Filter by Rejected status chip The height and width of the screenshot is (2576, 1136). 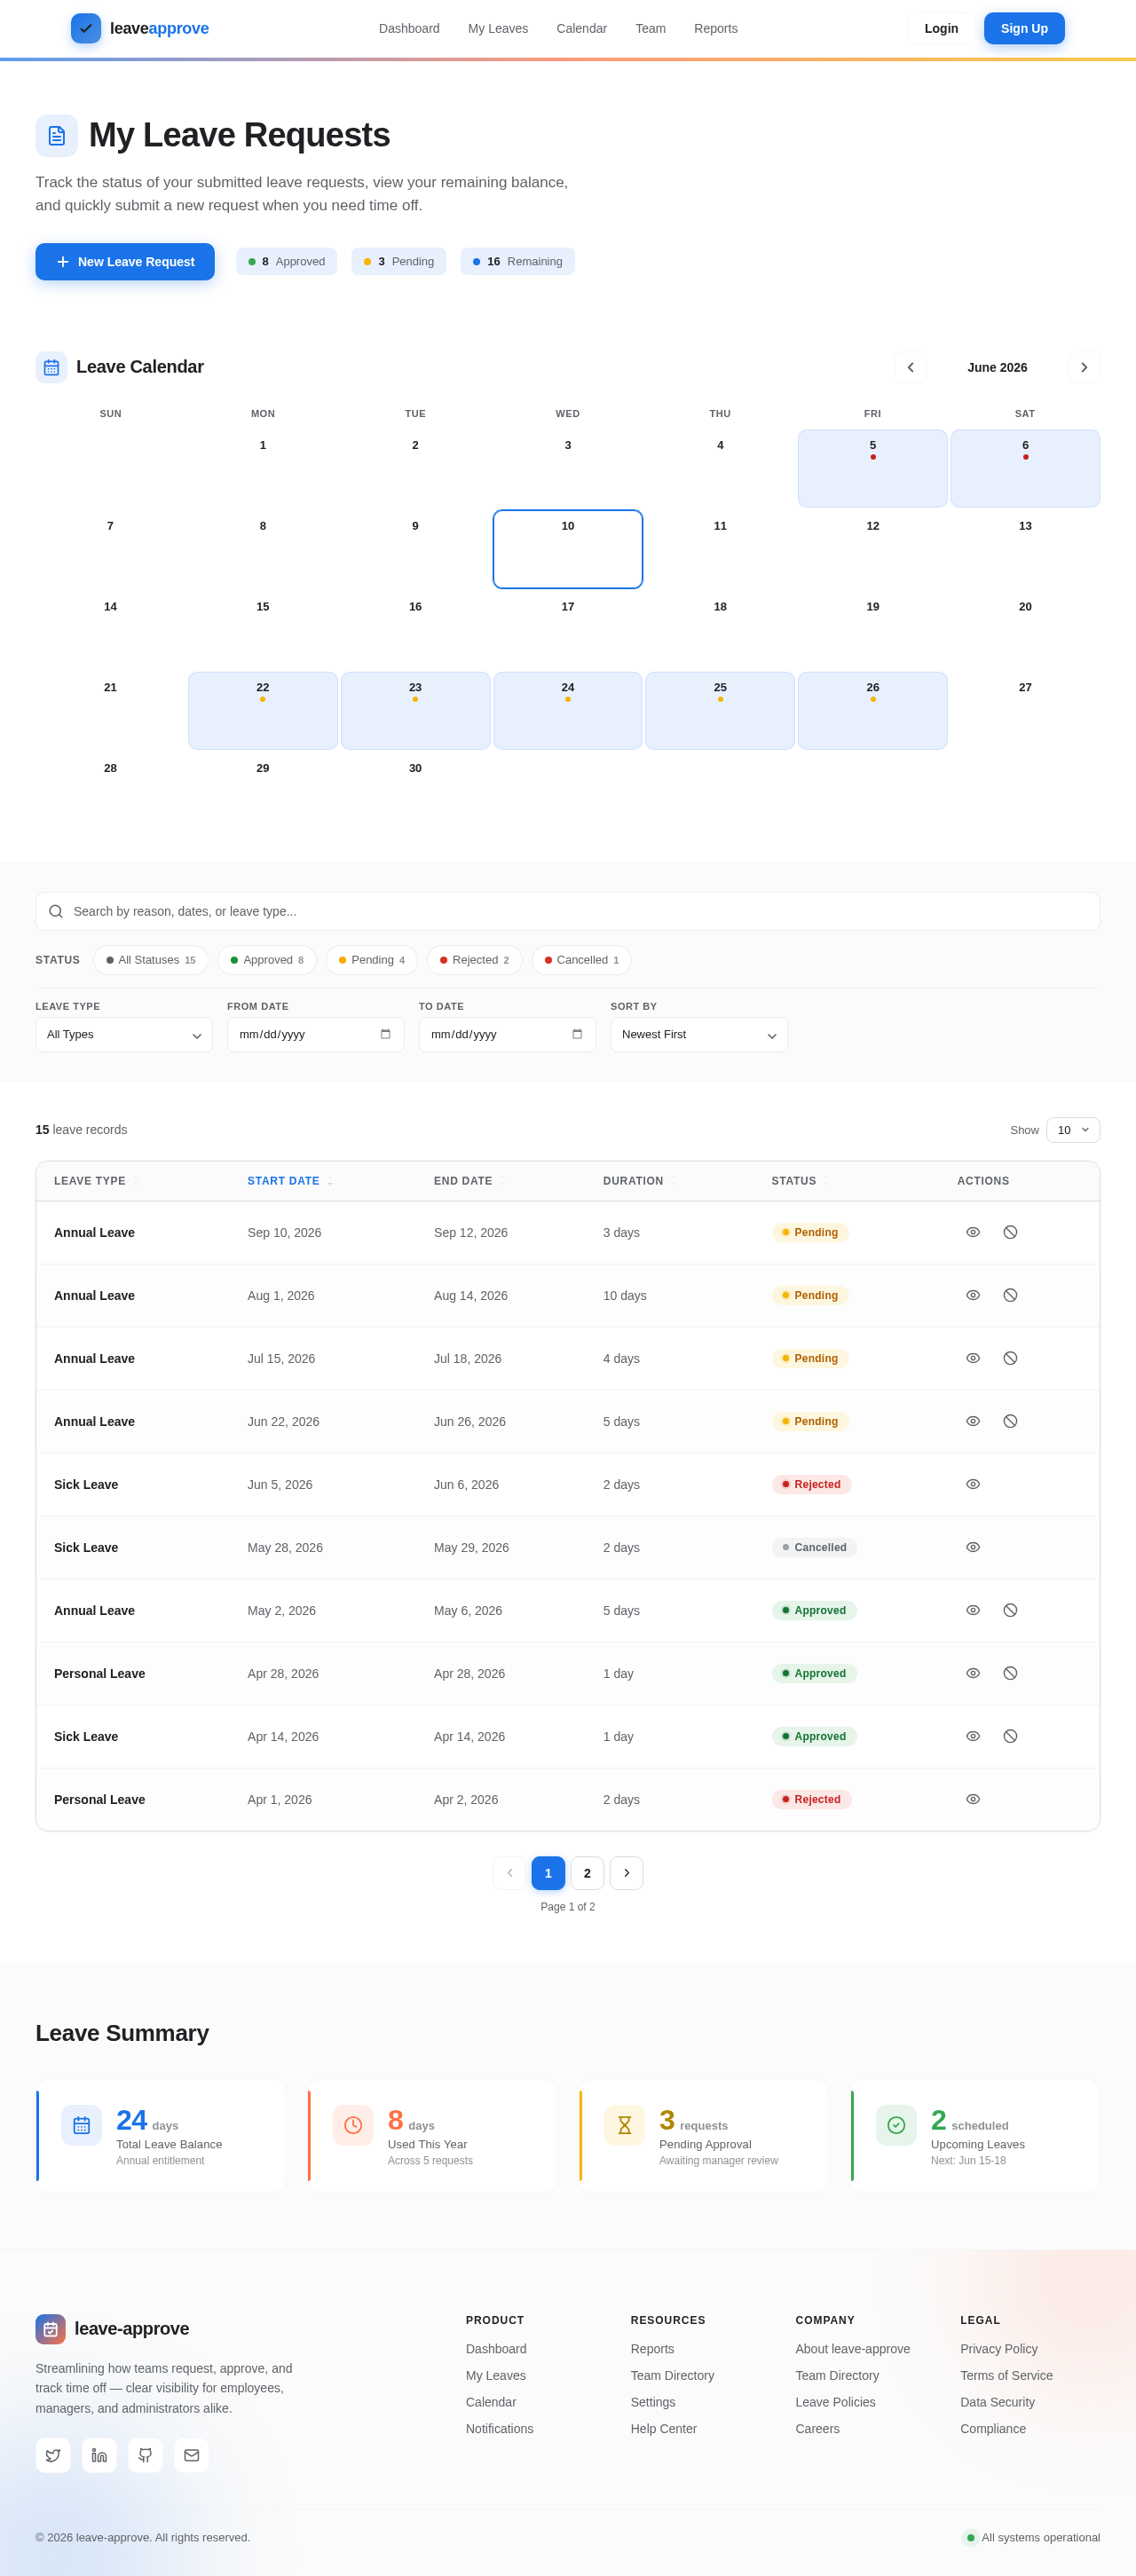tap(475, 960)
